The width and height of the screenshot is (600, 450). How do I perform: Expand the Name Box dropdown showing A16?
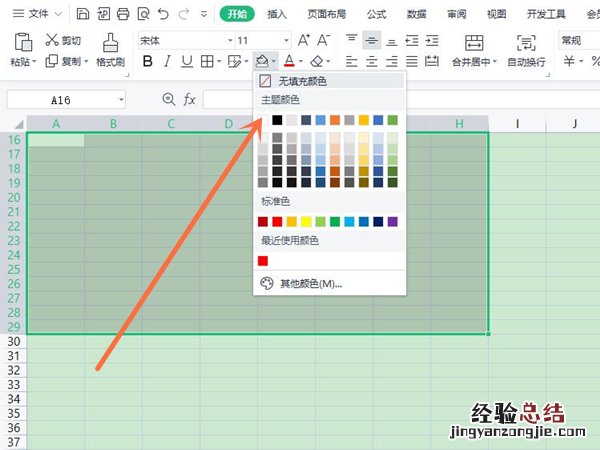(121, 99)
